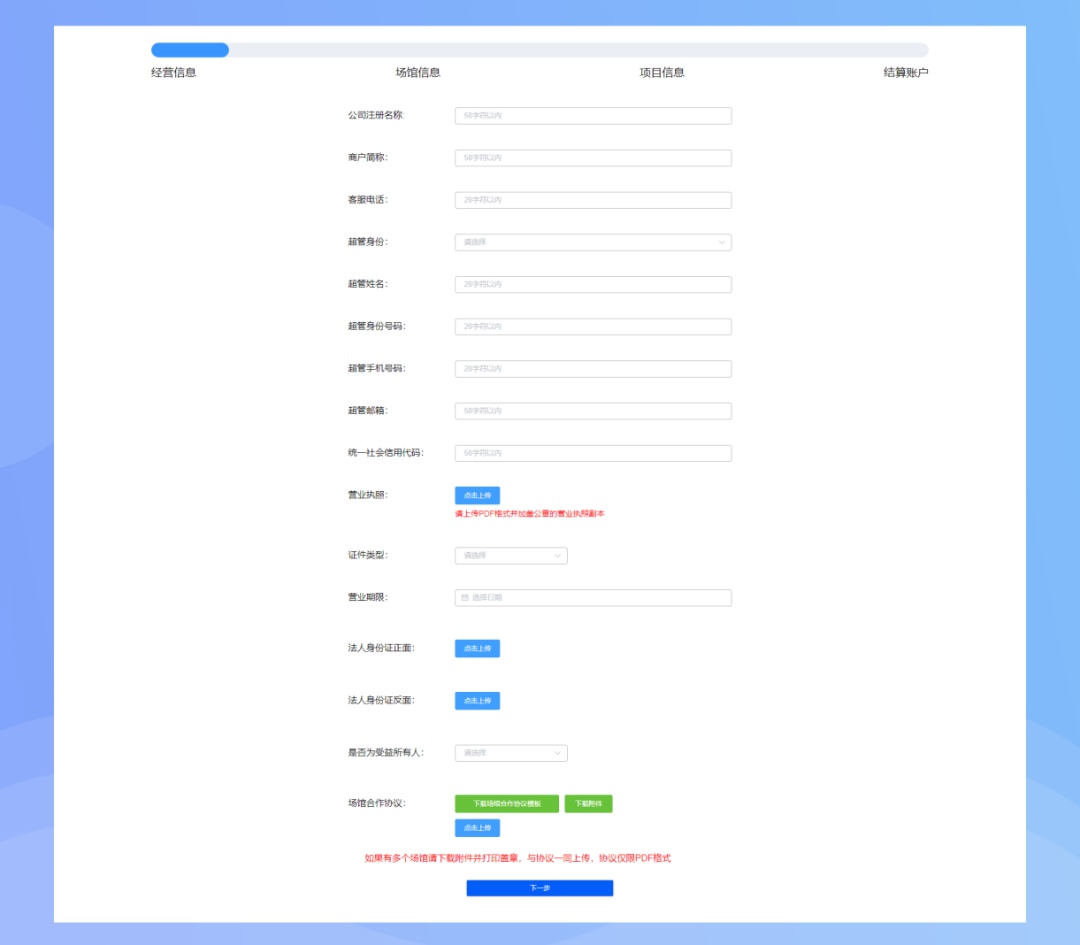Click 点击上传 under 场馆合作协议
This screenshot has width=1080, height=945.
pos(477,828)
